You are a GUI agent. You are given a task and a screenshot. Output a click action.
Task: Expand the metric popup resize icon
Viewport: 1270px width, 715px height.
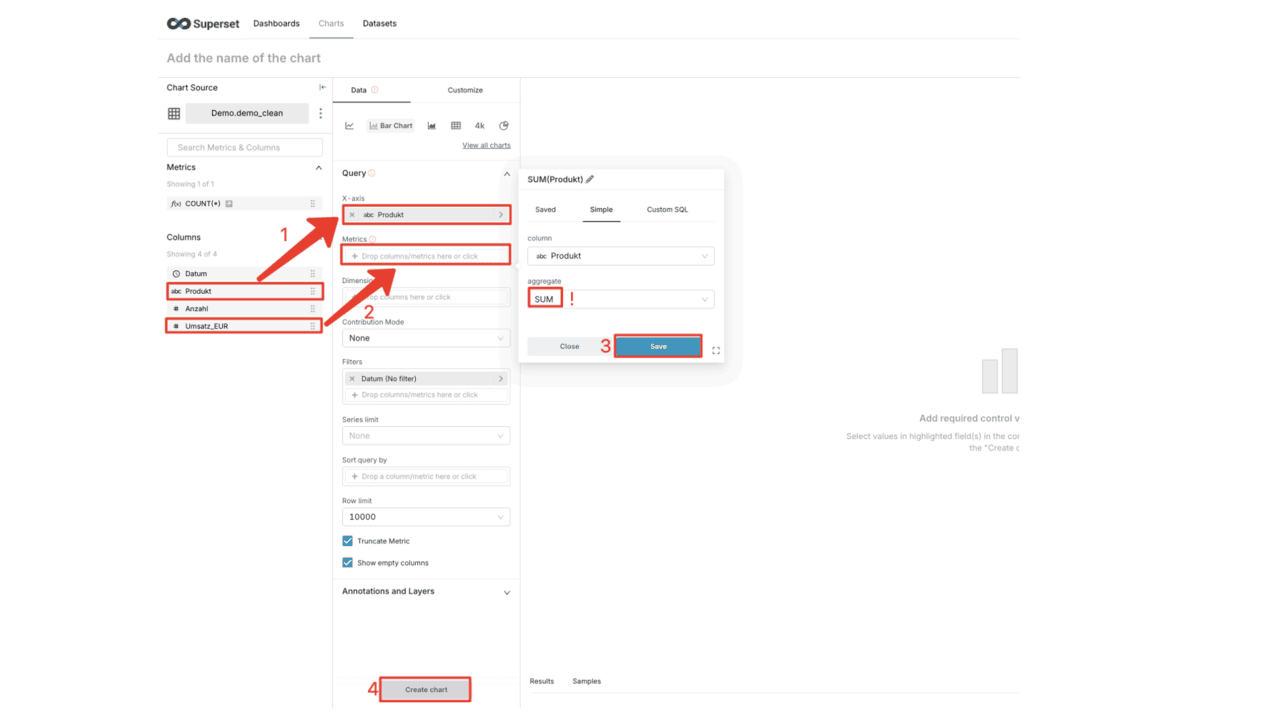point(716,351)
